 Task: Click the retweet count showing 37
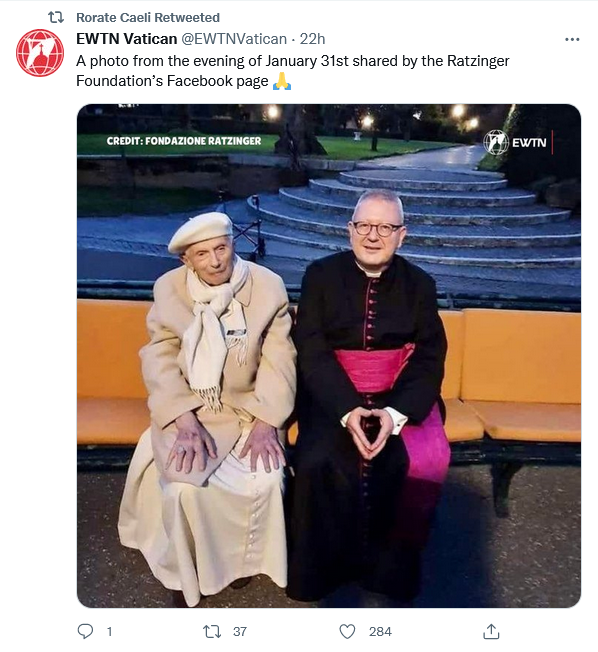coord(240,632)
